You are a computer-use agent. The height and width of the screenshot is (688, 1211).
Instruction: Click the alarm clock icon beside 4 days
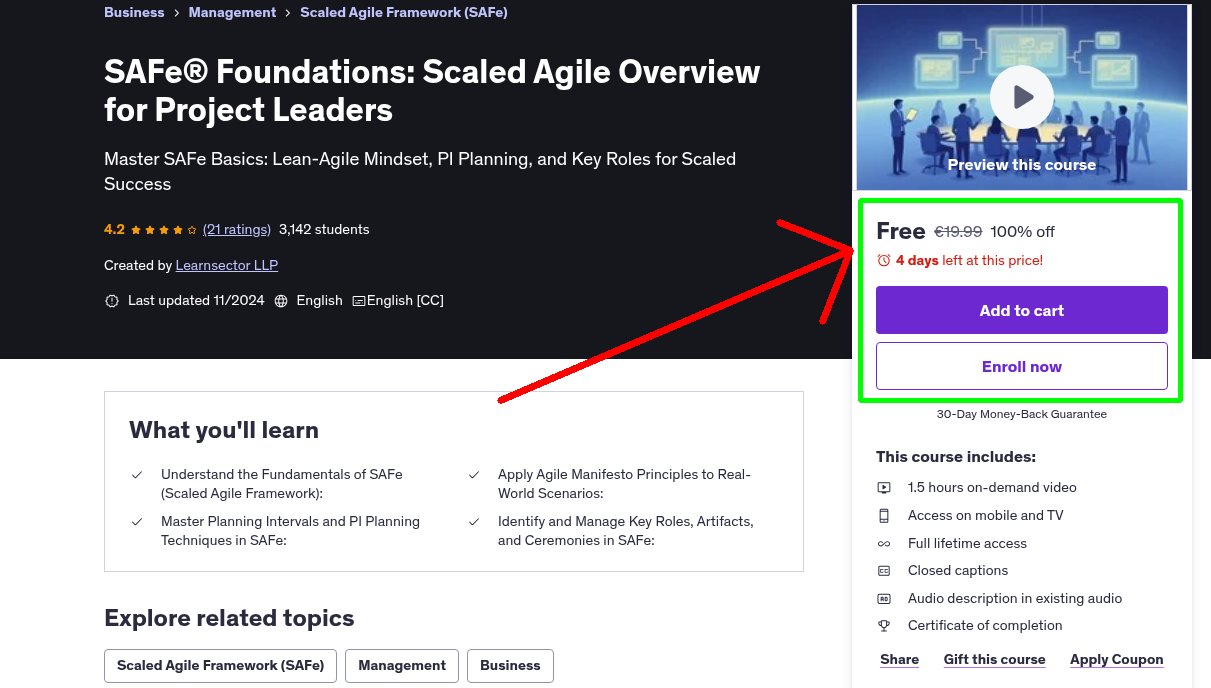[x=884, y=260]
